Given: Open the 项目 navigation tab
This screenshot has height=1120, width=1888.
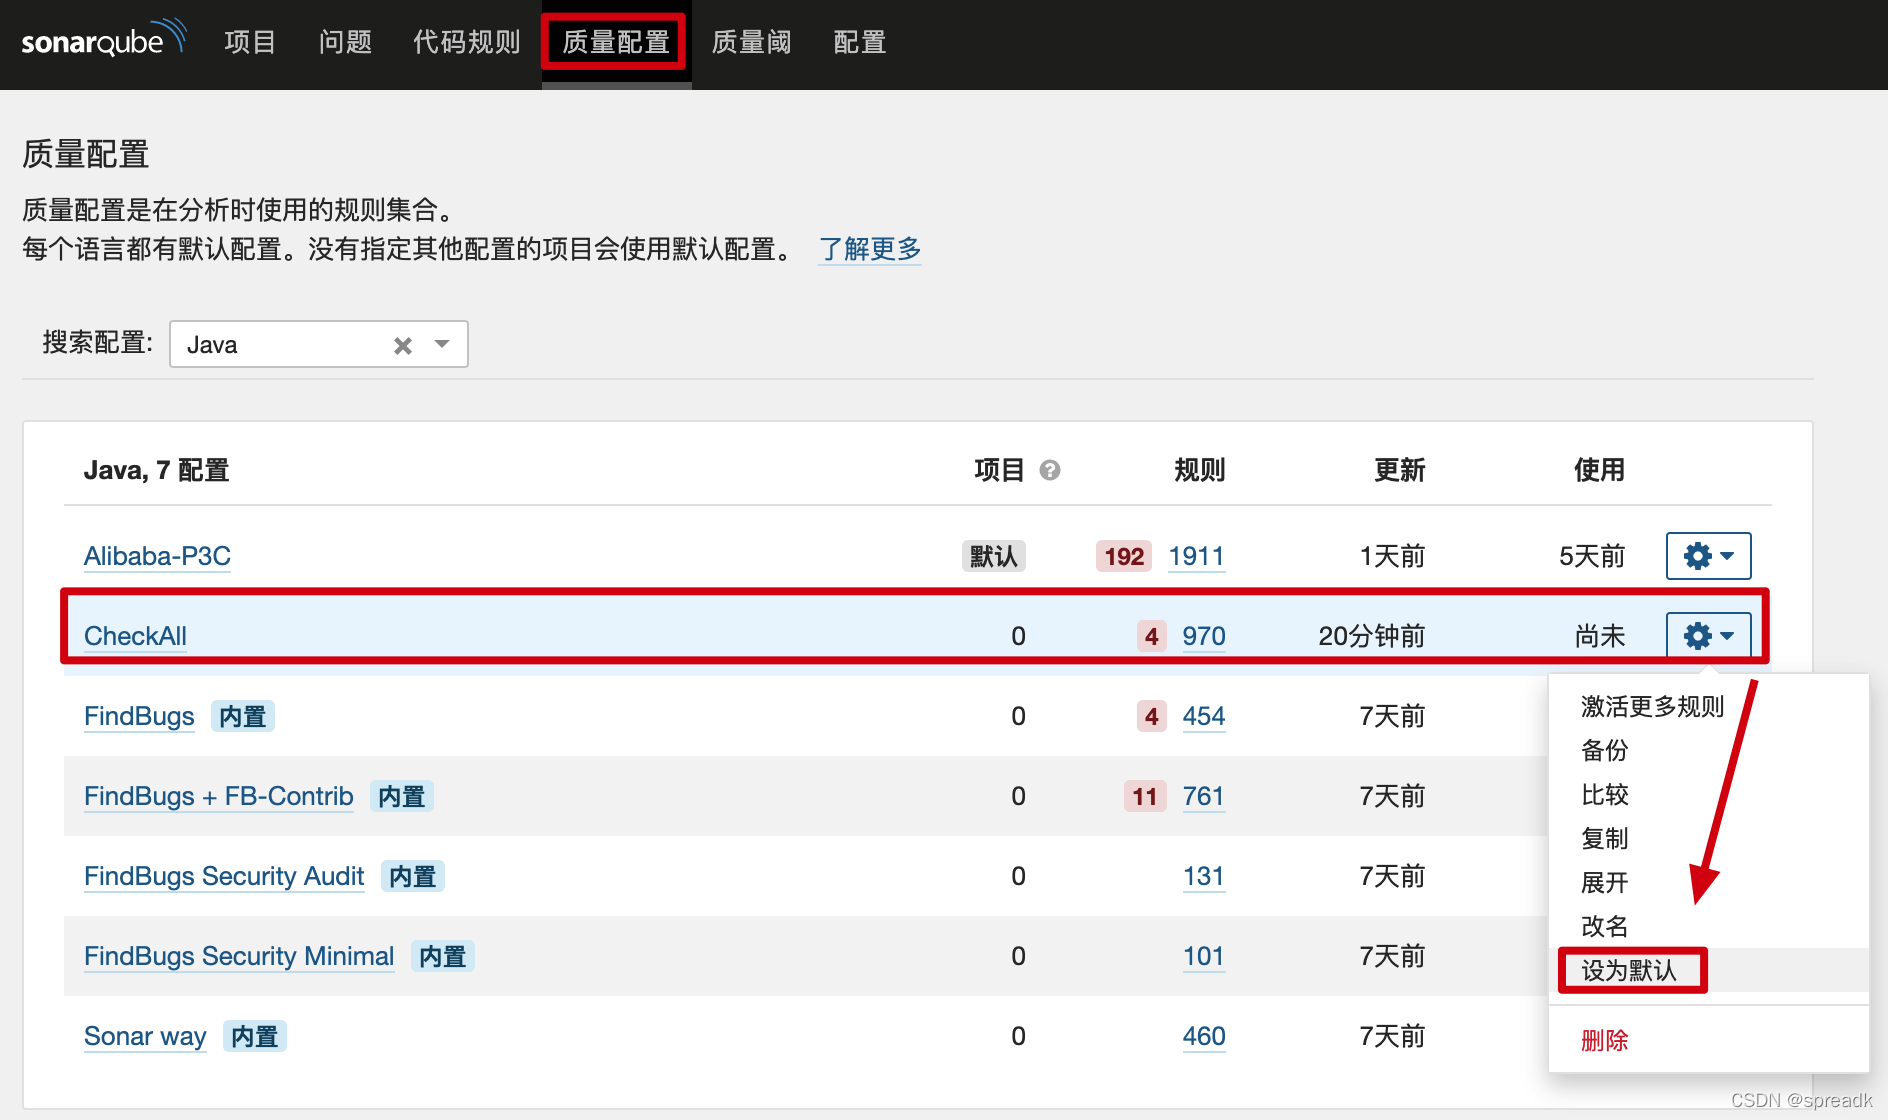Looking at the screenshot, I should [250, 42].
